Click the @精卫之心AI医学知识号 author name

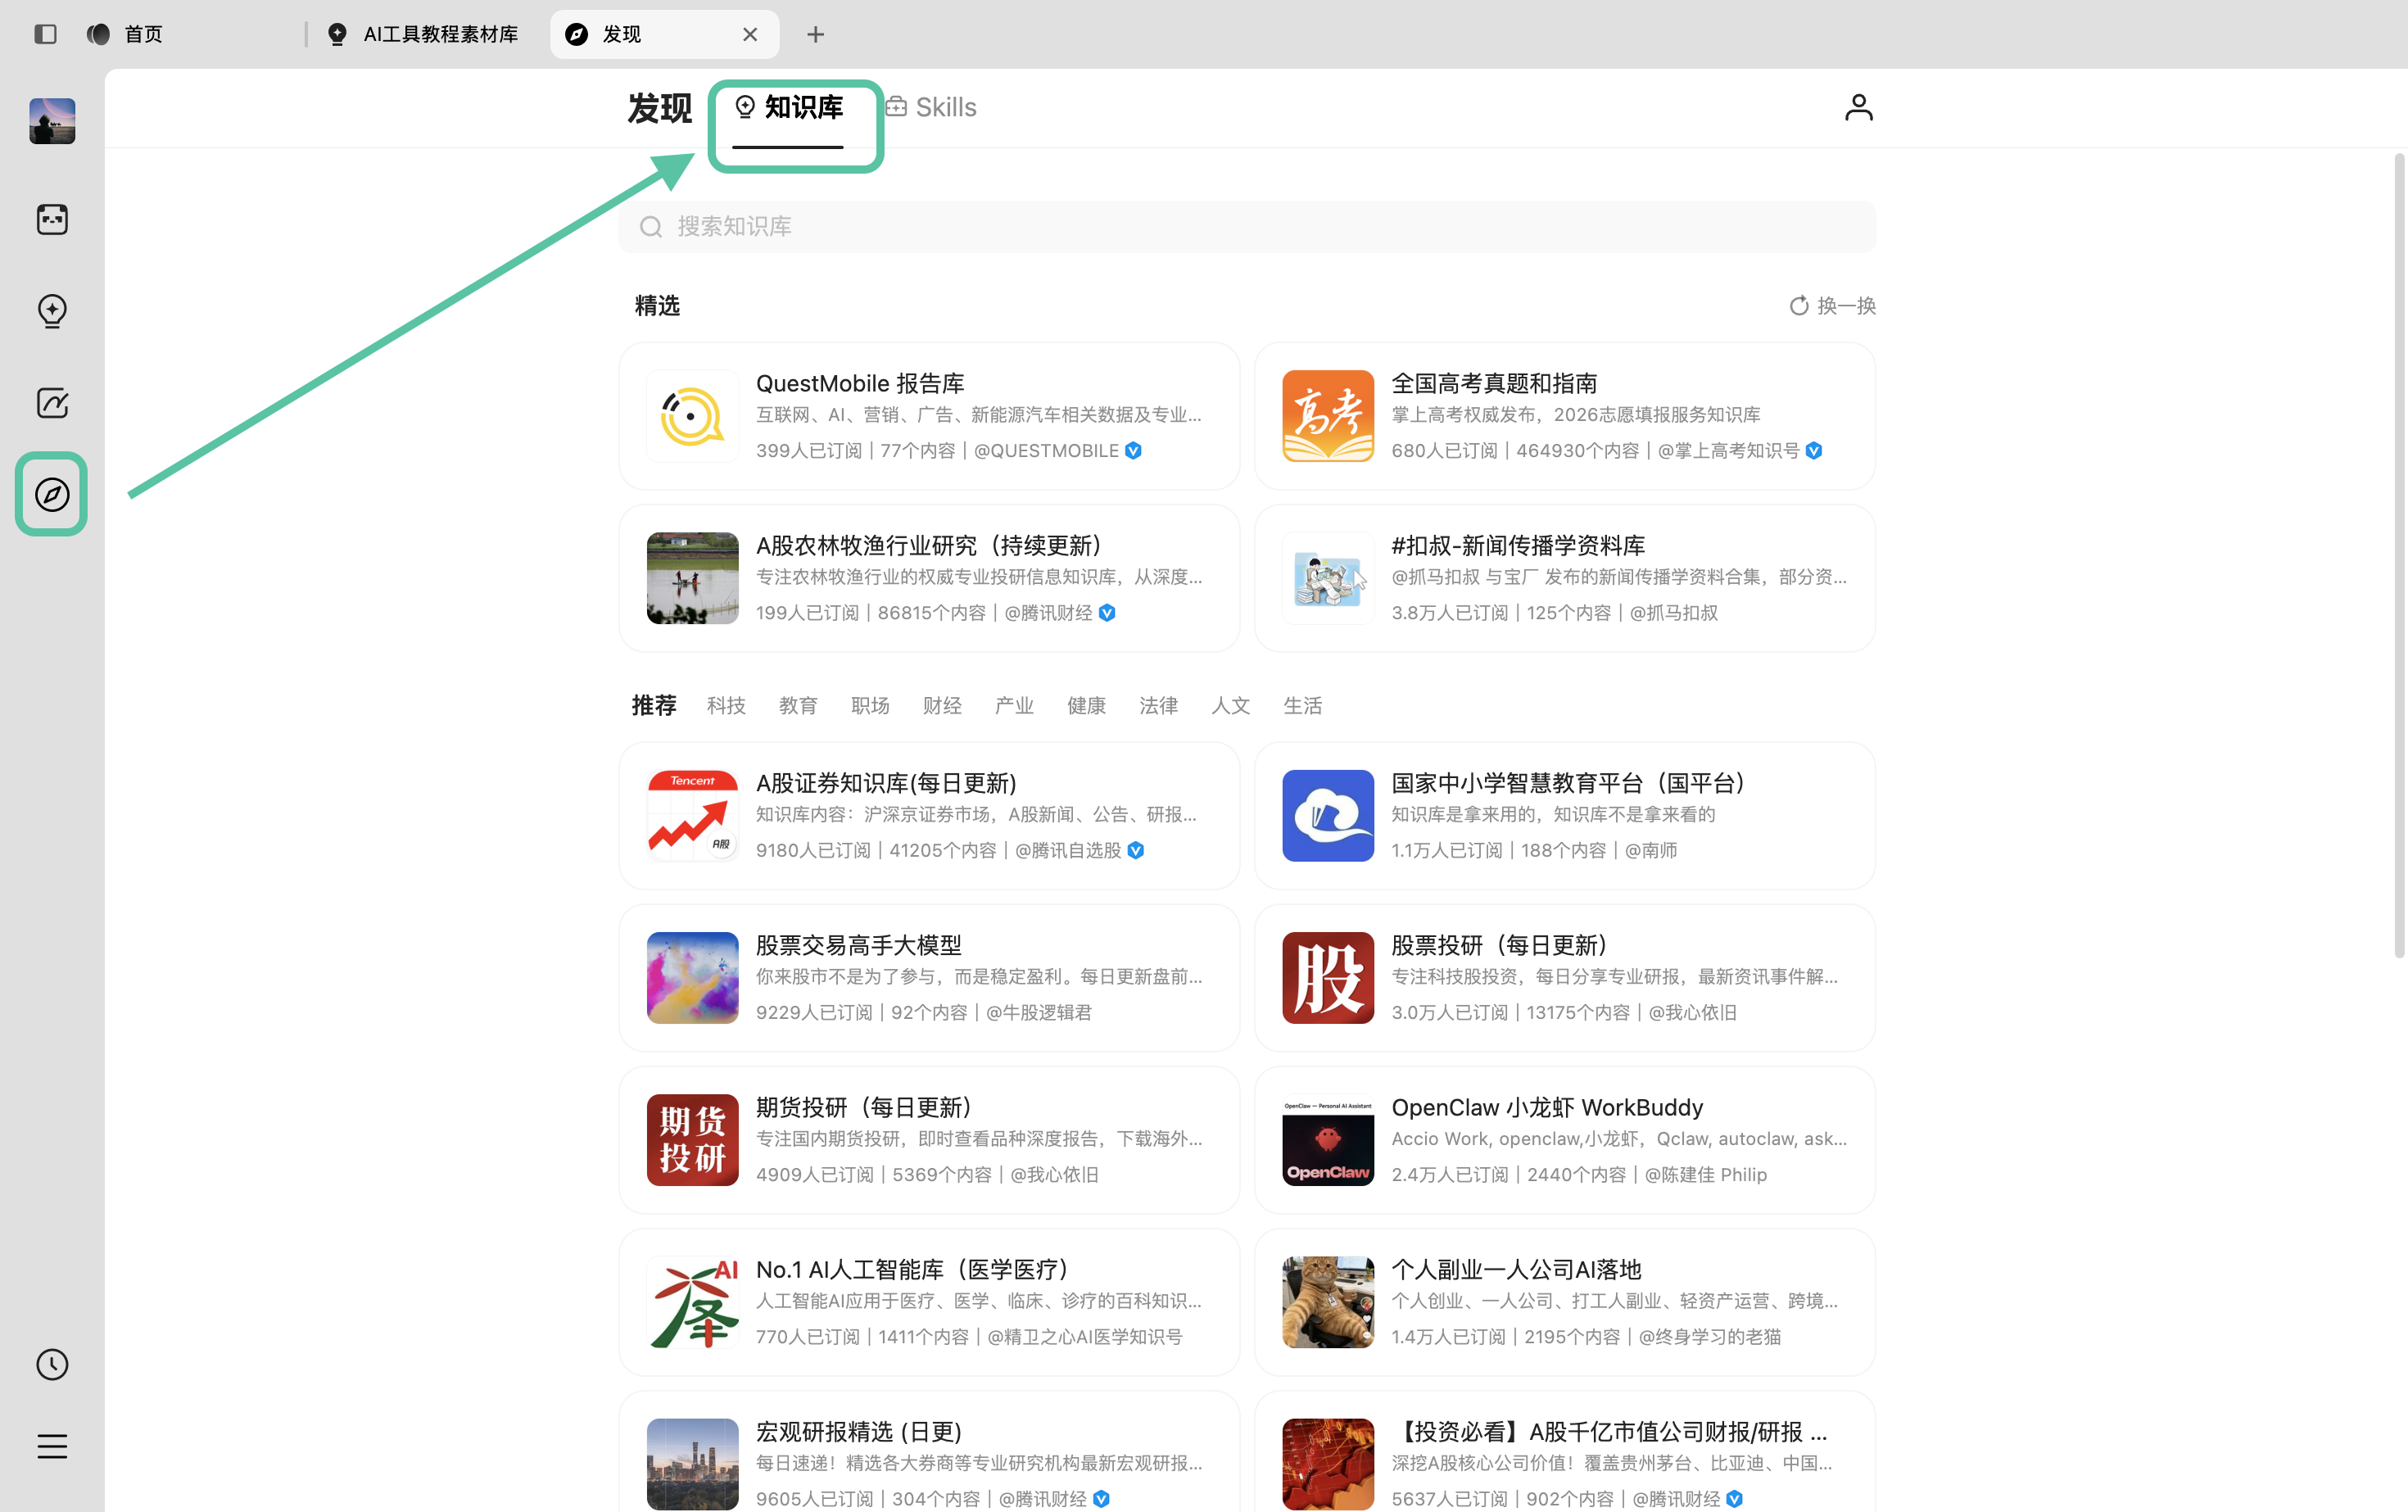[1085, 1337]
